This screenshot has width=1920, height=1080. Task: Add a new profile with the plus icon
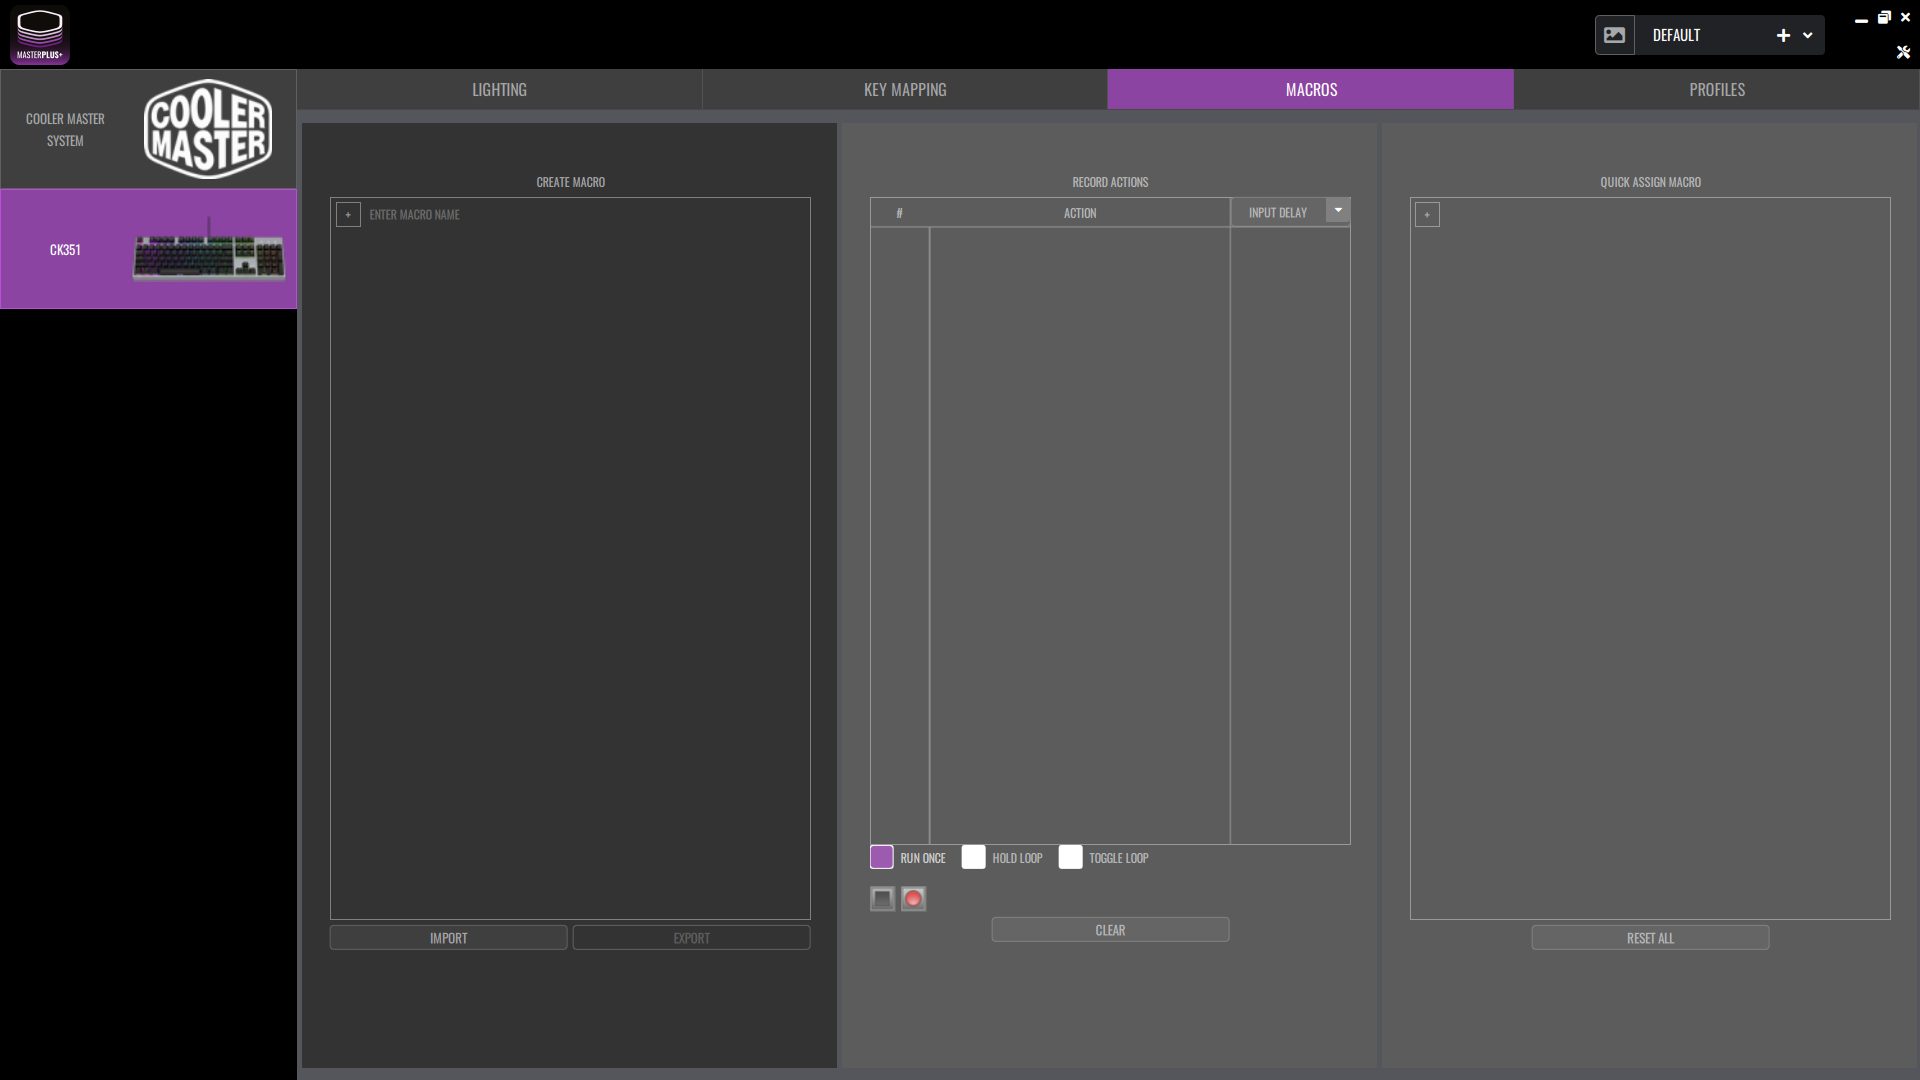[x=1783, y=35]
